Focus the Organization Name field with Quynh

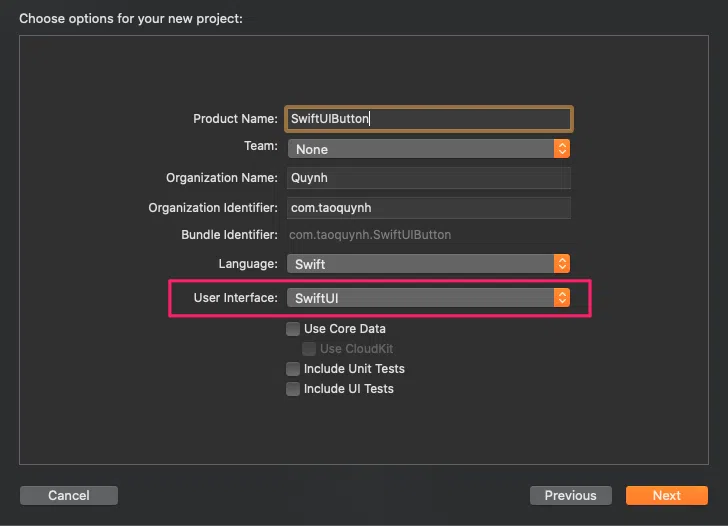[x=429, y=178]
